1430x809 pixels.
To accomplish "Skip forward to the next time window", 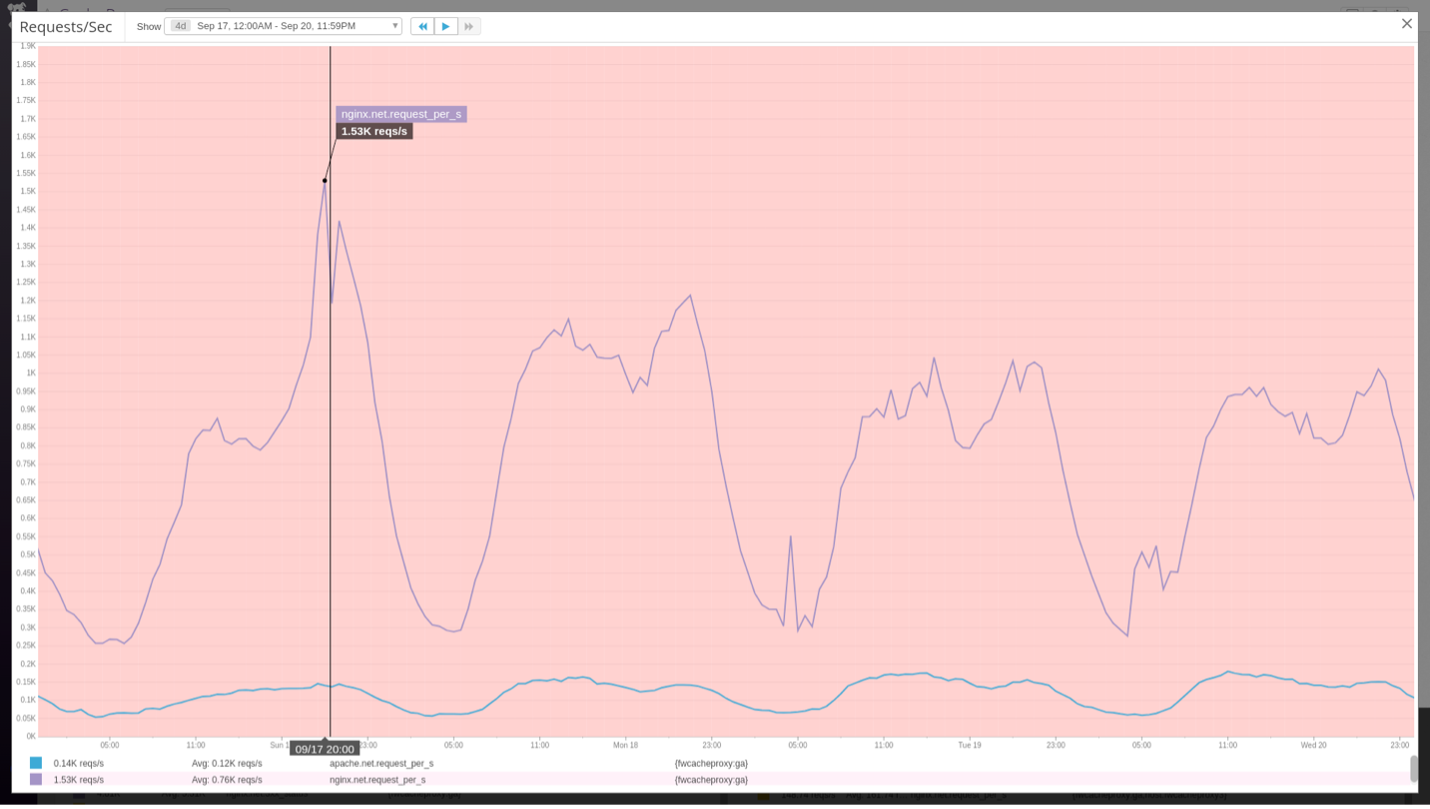I will click(469, 26).
